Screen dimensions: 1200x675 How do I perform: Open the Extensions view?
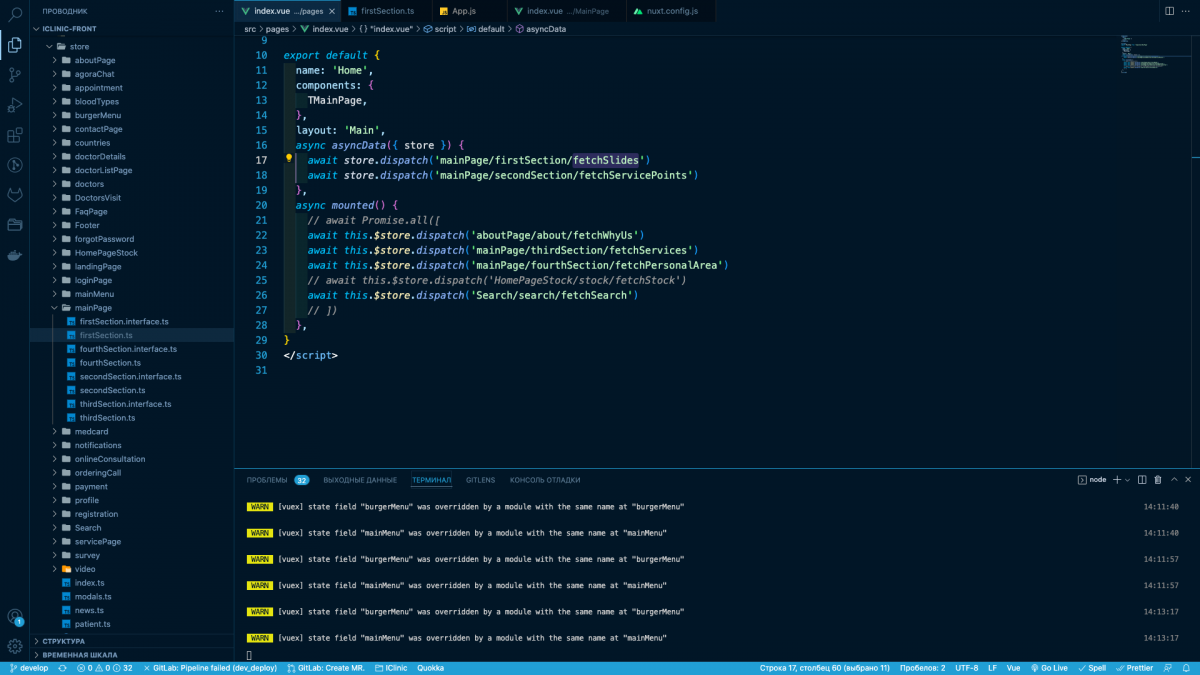click(x=15, y=135)
